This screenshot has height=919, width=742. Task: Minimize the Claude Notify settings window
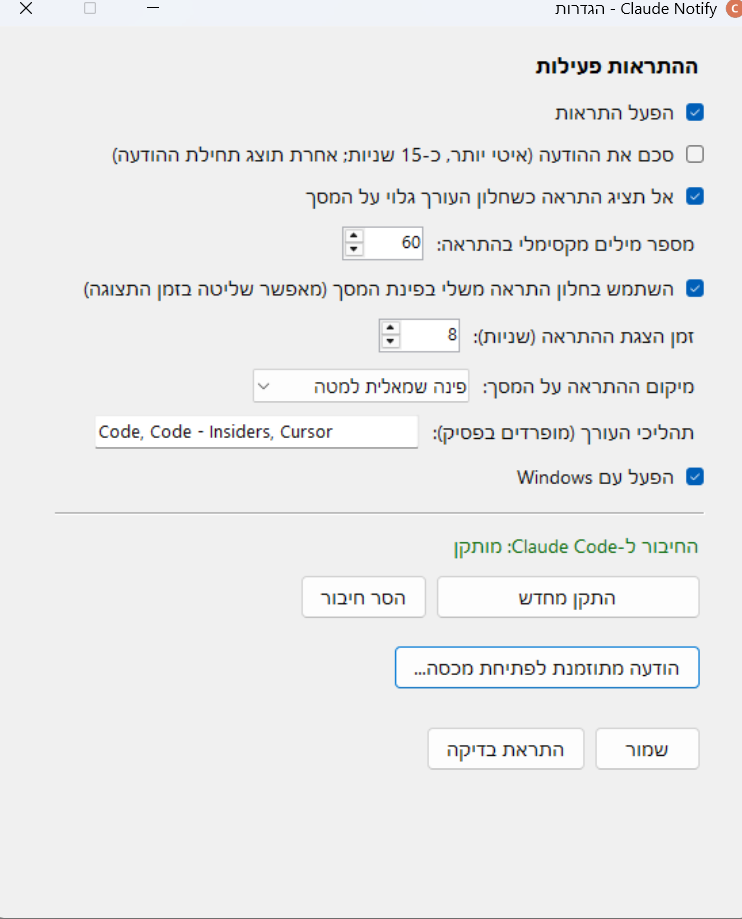tap(153, 8)
